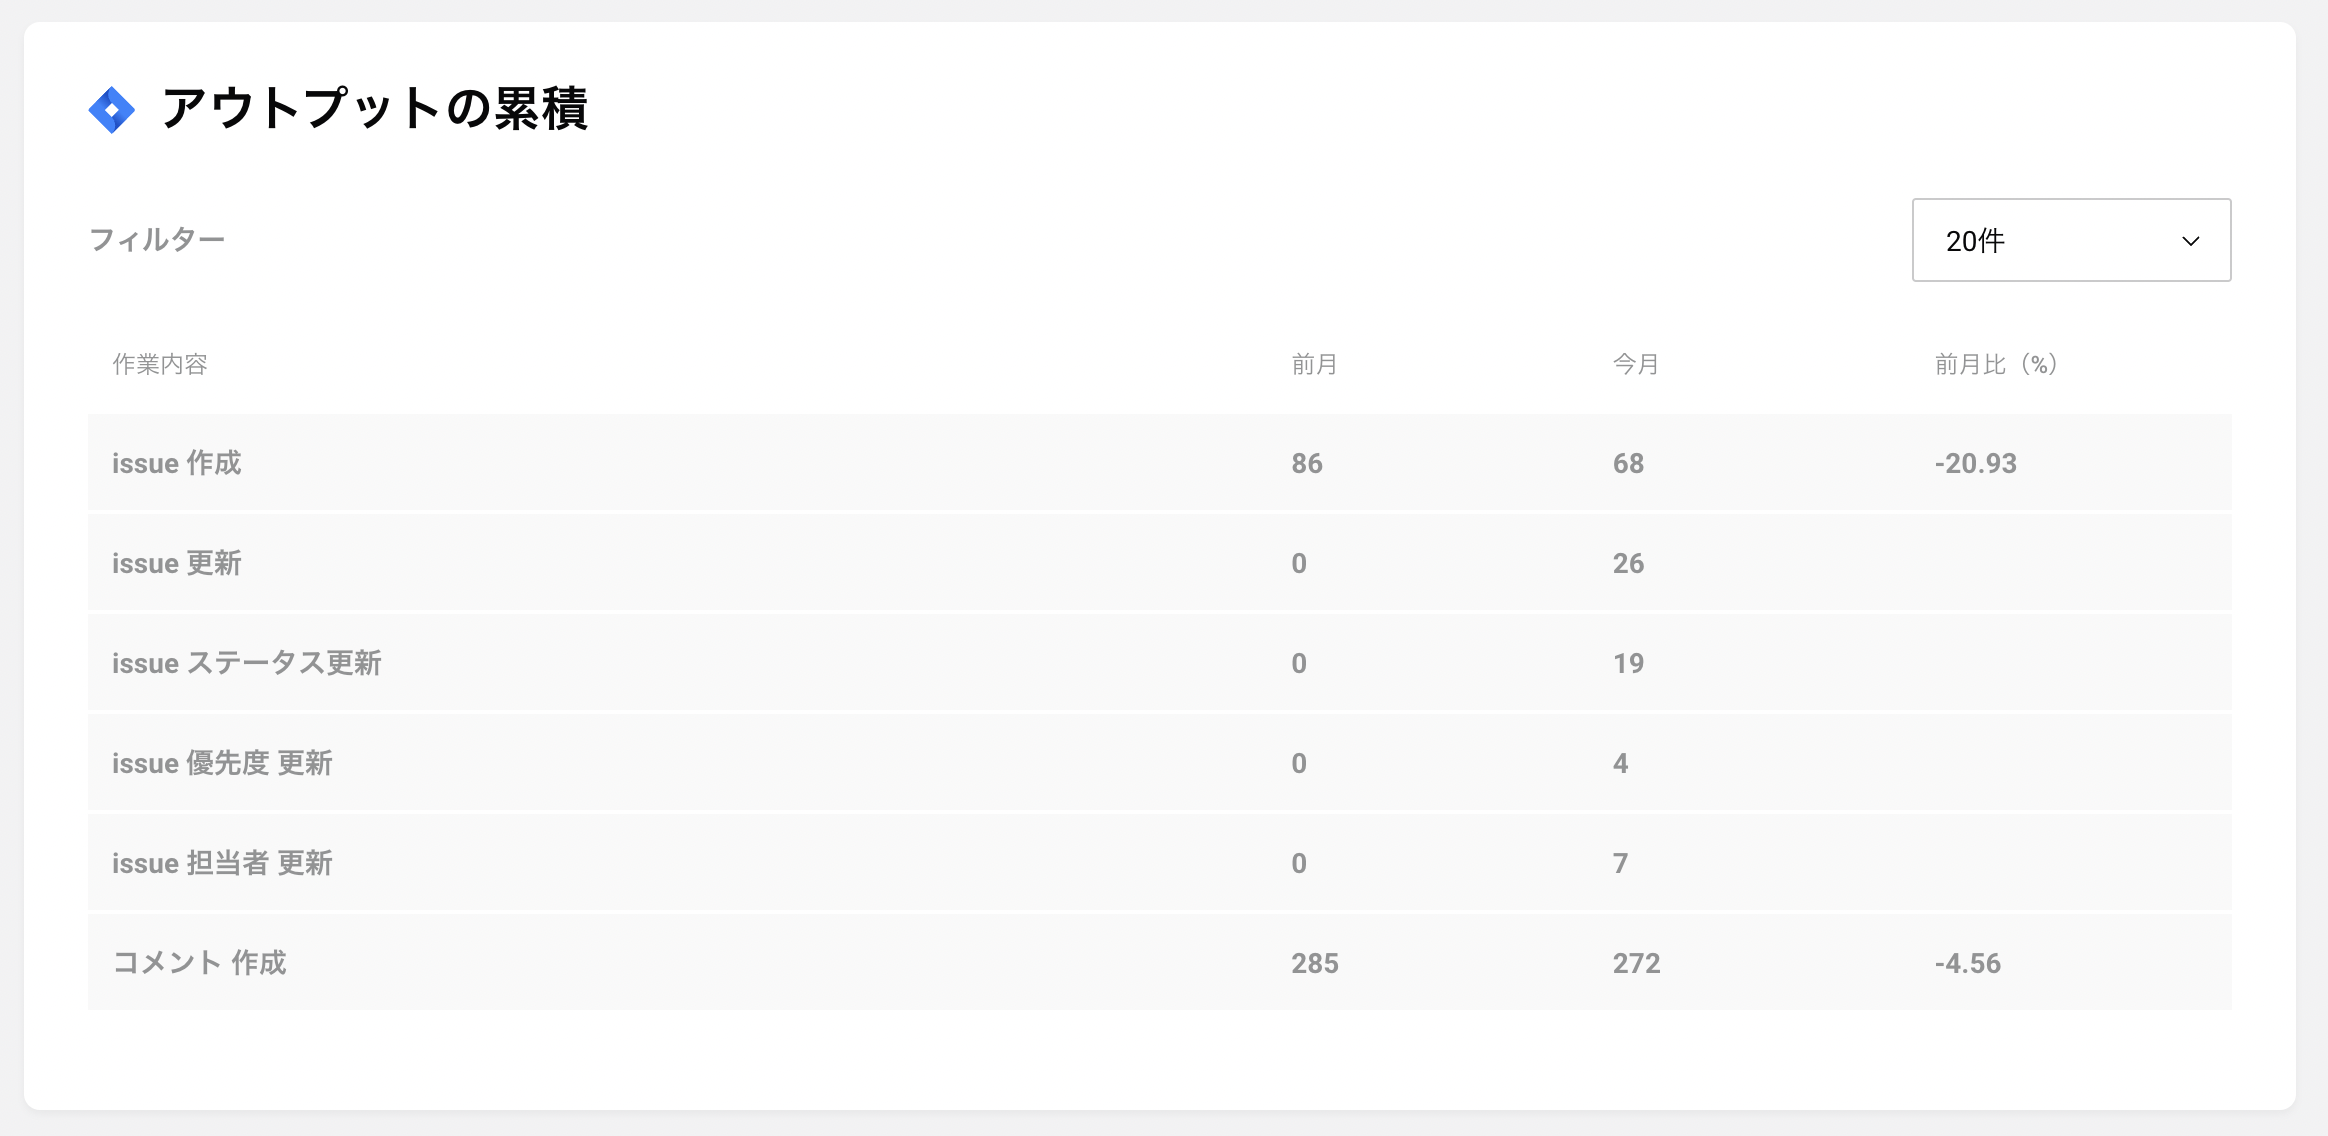Click the chevron arrow in the 20件 selector
Image resolution: width=2328 pixels, height=1136 pixels.
2190,241
